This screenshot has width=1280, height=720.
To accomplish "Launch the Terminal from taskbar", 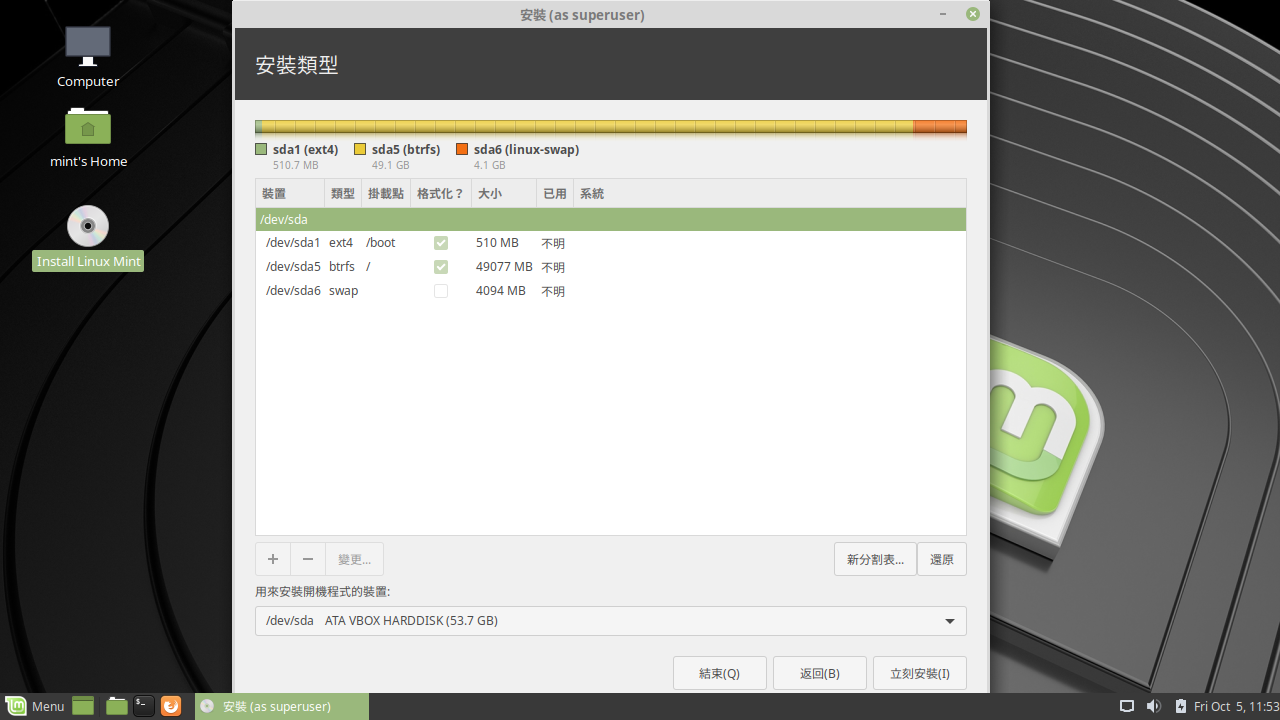I will 144,706.
